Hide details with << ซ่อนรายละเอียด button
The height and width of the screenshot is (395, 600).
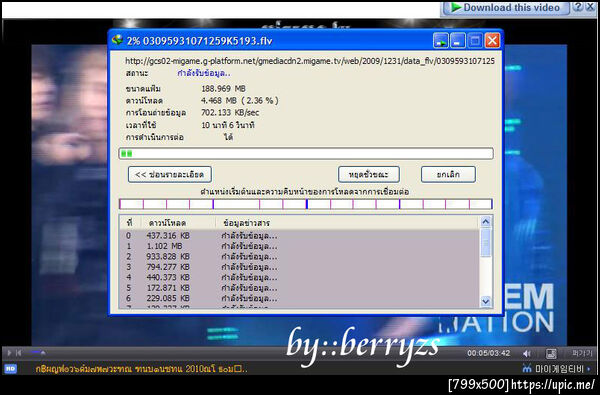click(170, 175)
